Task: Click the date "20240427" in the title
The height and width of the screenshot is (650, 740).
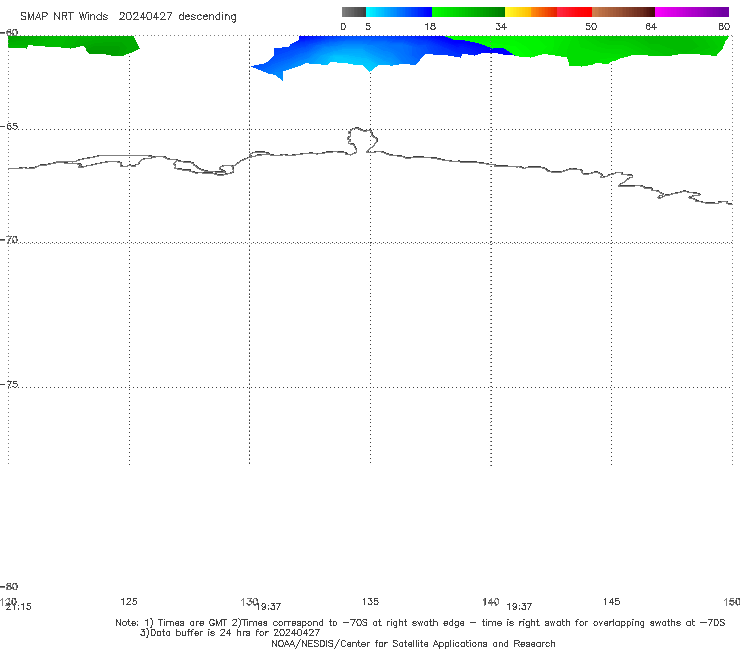Action: click(145, 17)
